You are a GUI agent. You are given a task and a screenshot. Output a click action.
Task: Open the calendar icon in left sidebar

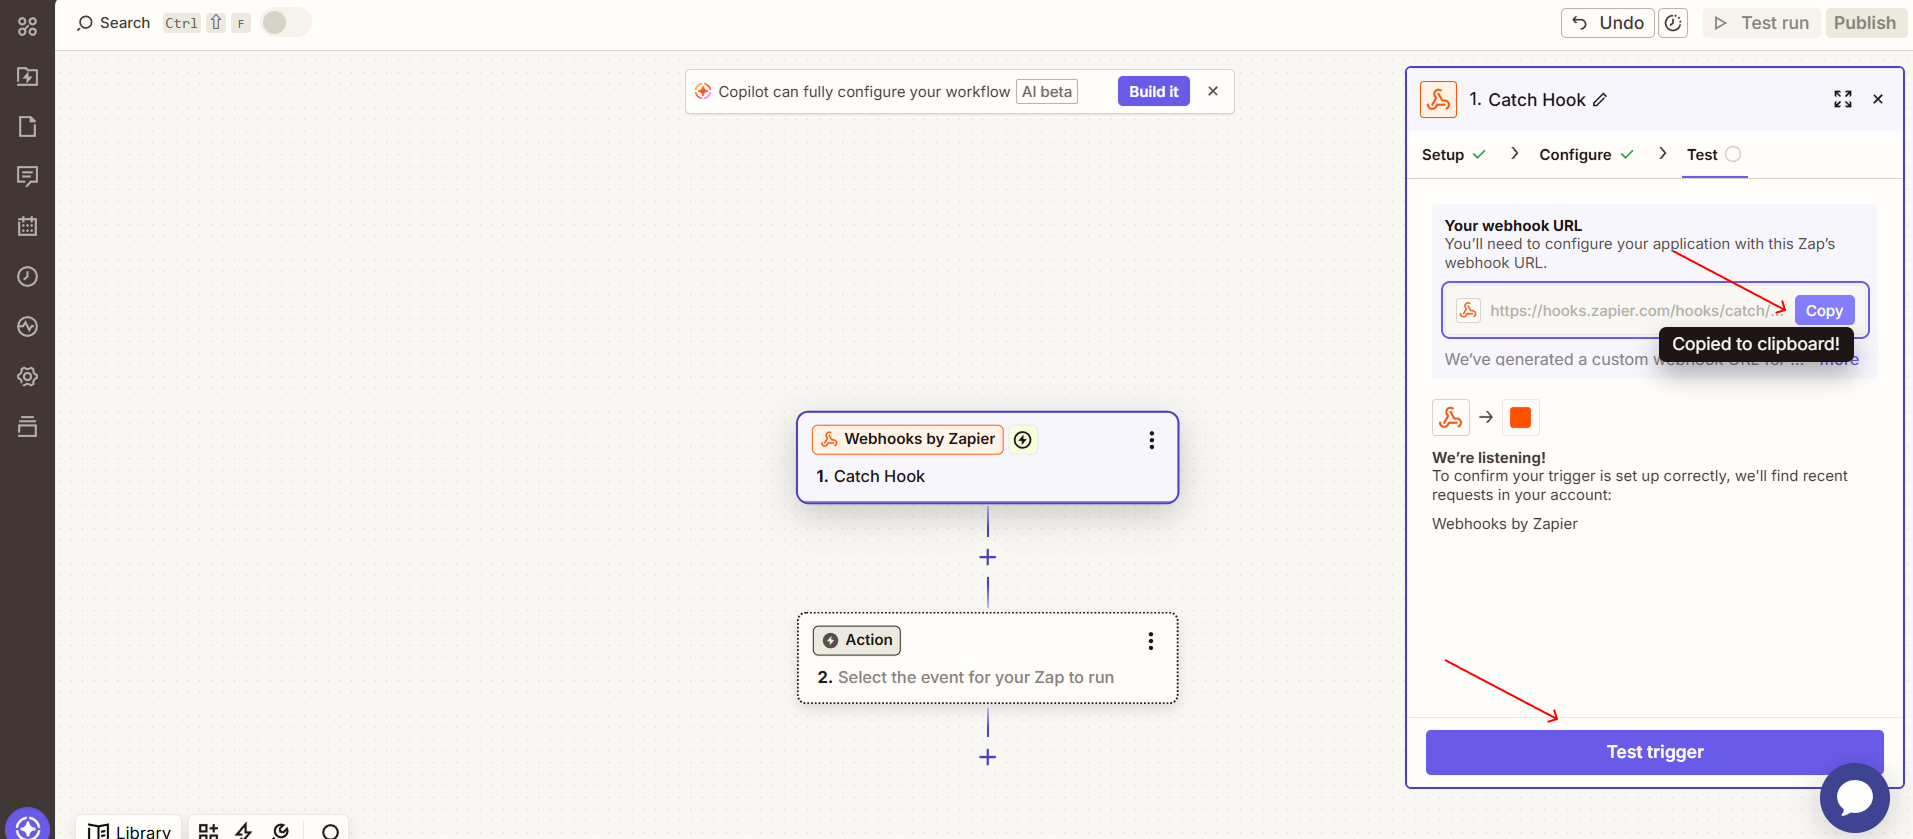(x=27, y=226)
